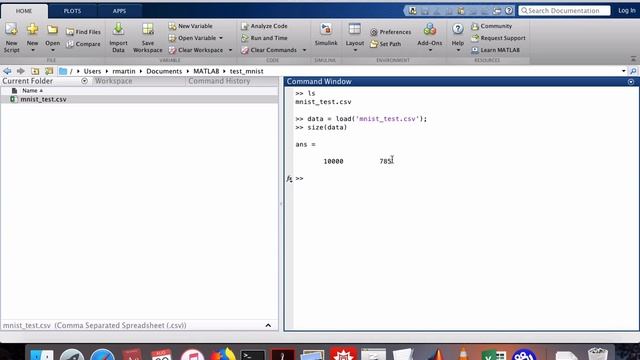Open the Layout menu icon
The image size is (640, 360).
pos(354,29)
